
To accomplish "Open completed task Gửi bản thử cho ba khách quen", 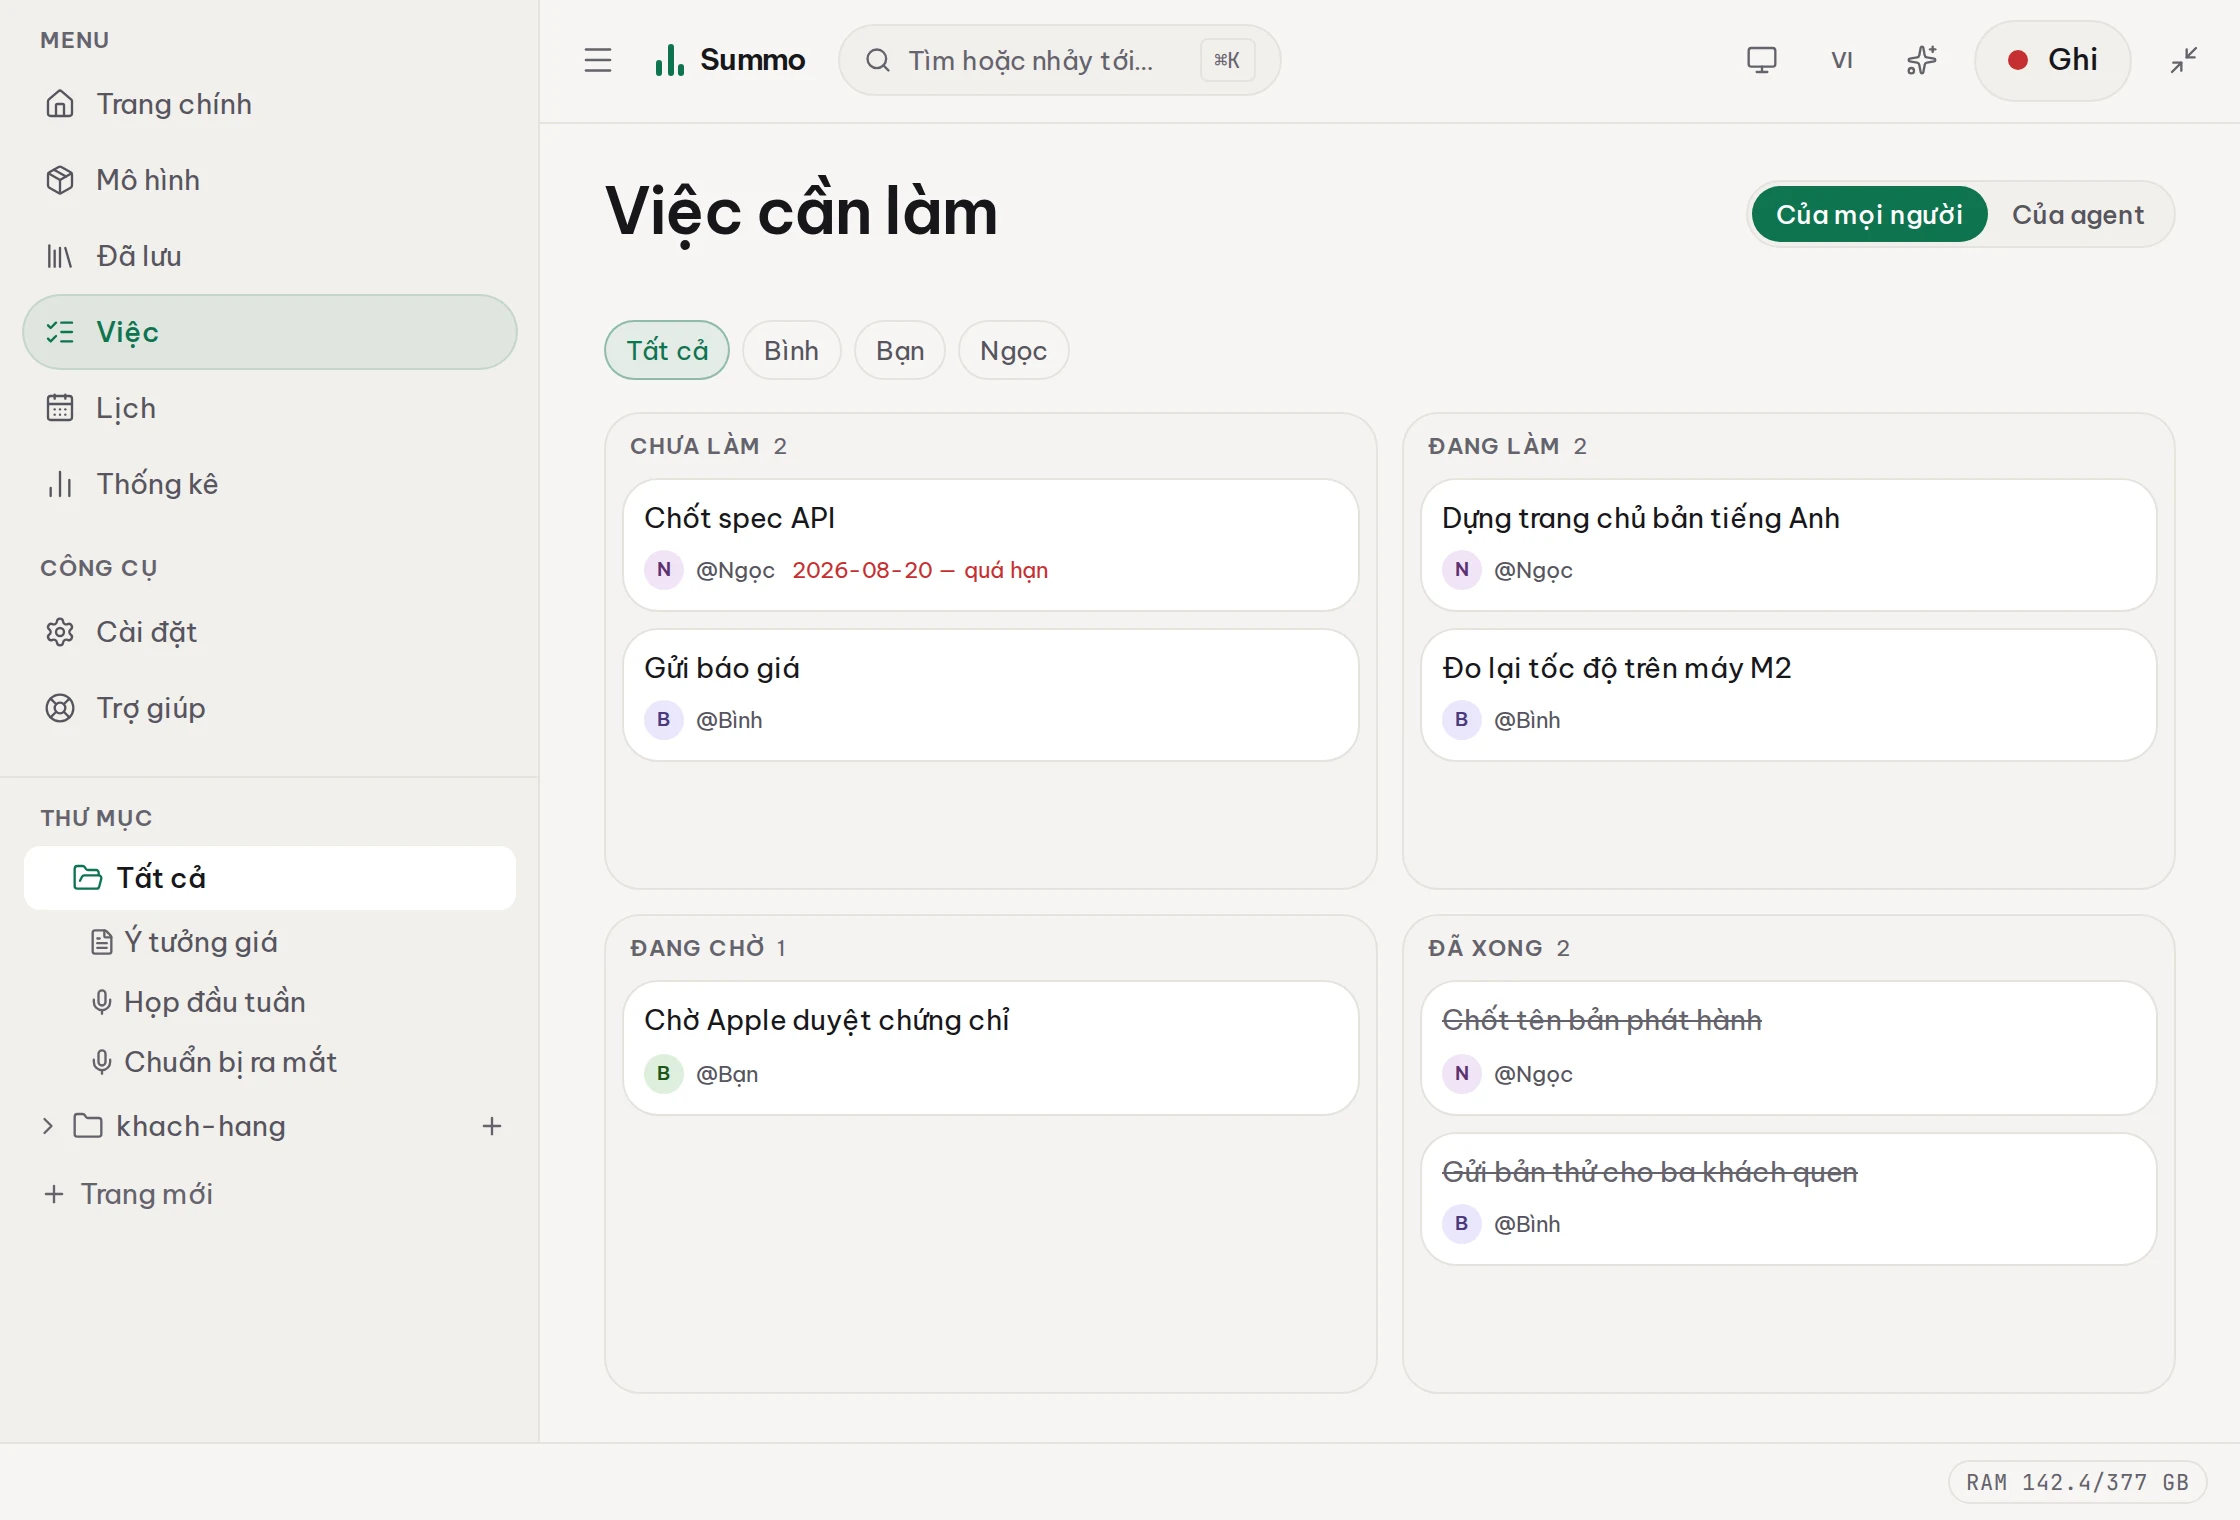I will click(x=1788, y=1199).
